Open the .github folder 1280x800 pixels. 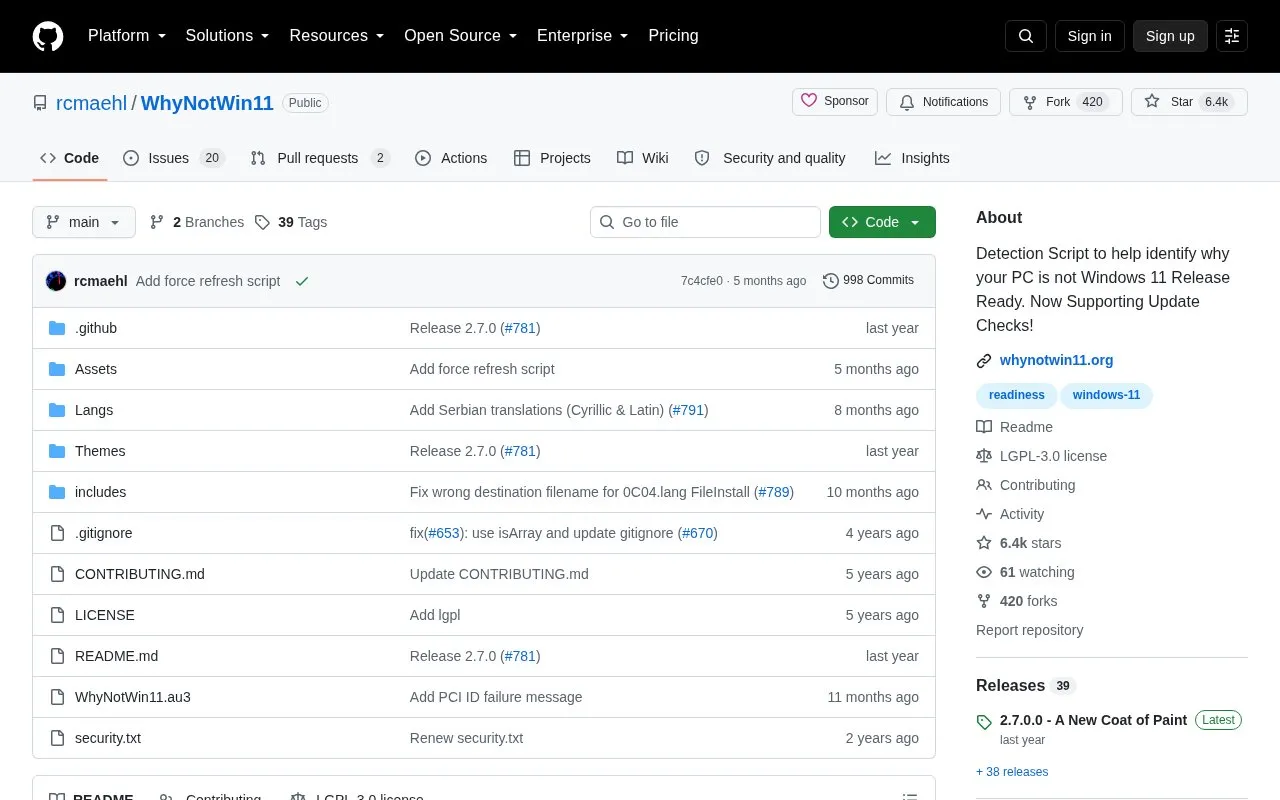(x=96, y=328)
